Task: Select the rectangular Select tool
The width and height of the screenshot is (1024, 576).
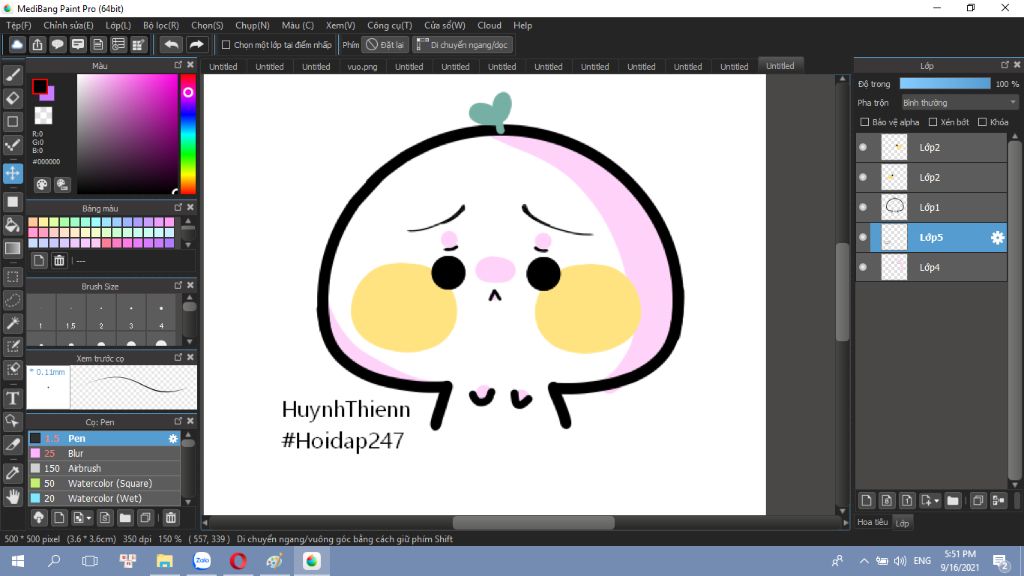Action: 12,277
